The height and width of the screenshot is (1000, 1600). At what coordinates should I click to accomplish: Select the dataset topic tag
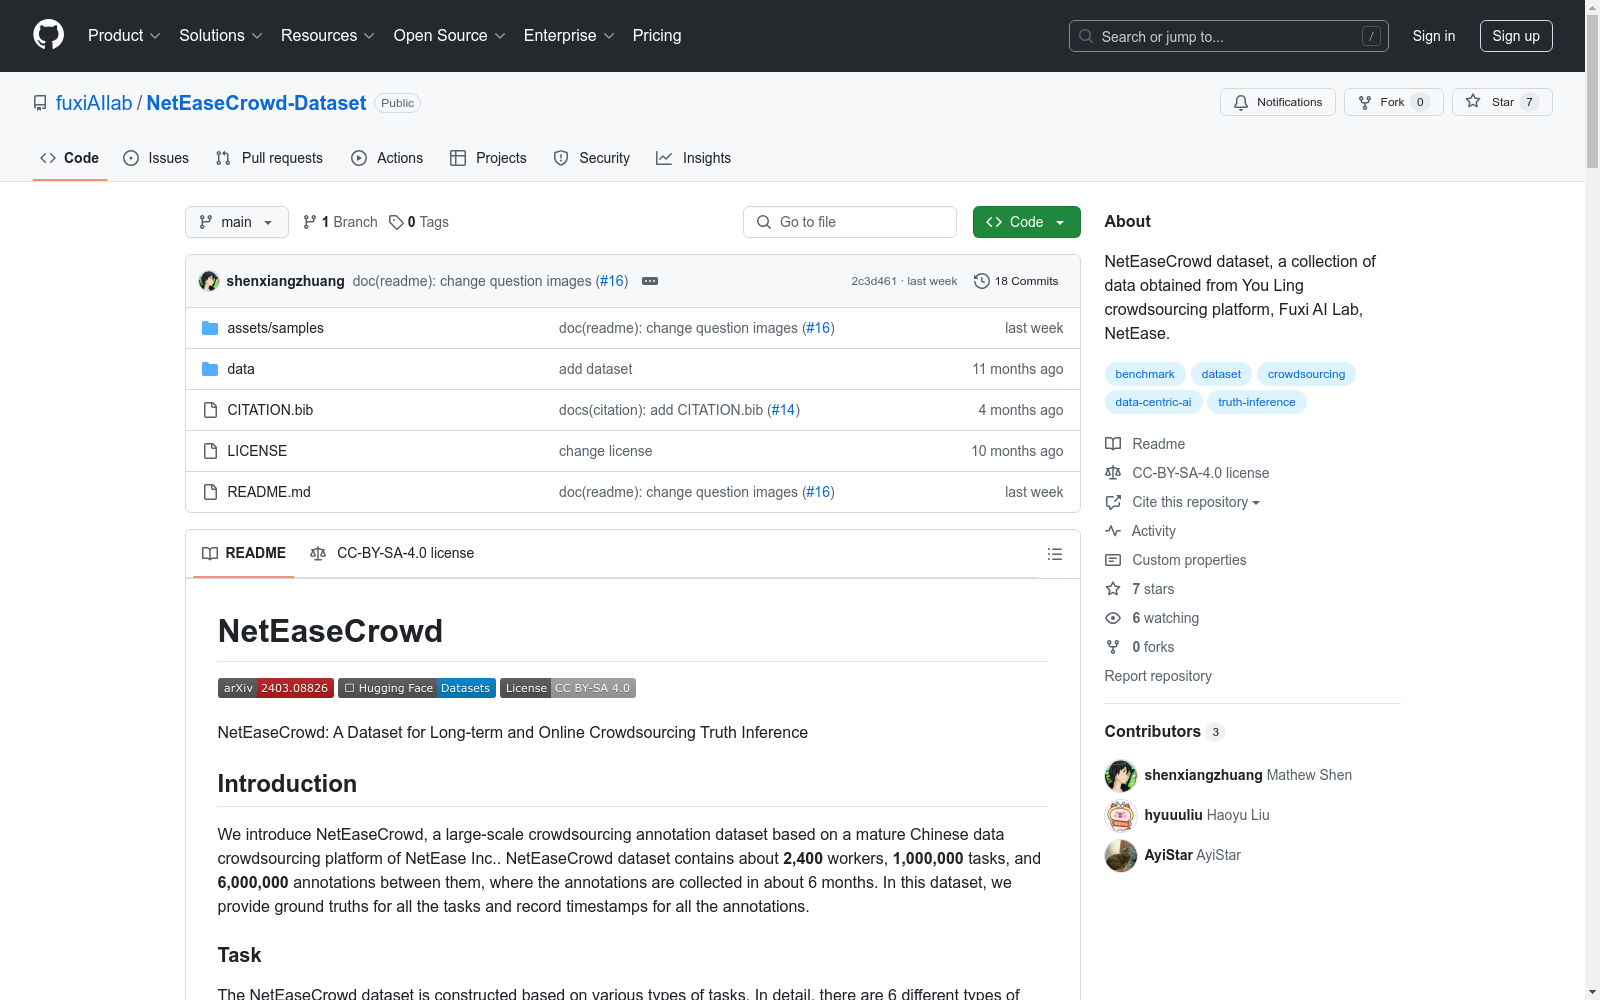click(1221, 374)
